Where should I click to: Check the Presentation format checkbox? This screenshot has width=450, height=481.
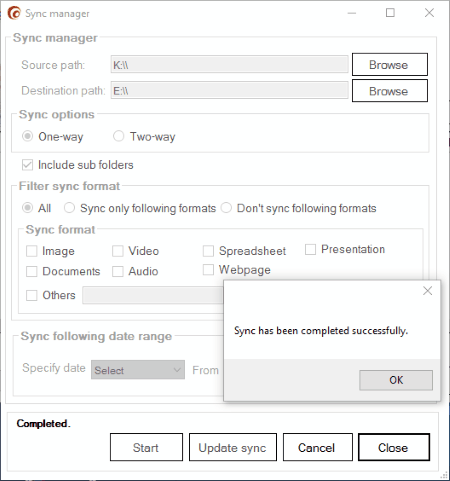coord(310,249)
